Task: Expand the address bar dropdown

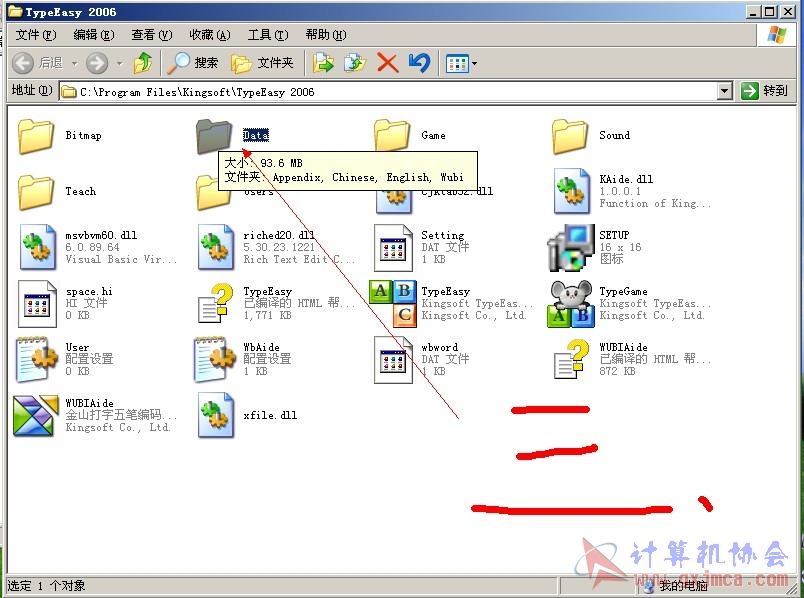Action: [724, 91]
